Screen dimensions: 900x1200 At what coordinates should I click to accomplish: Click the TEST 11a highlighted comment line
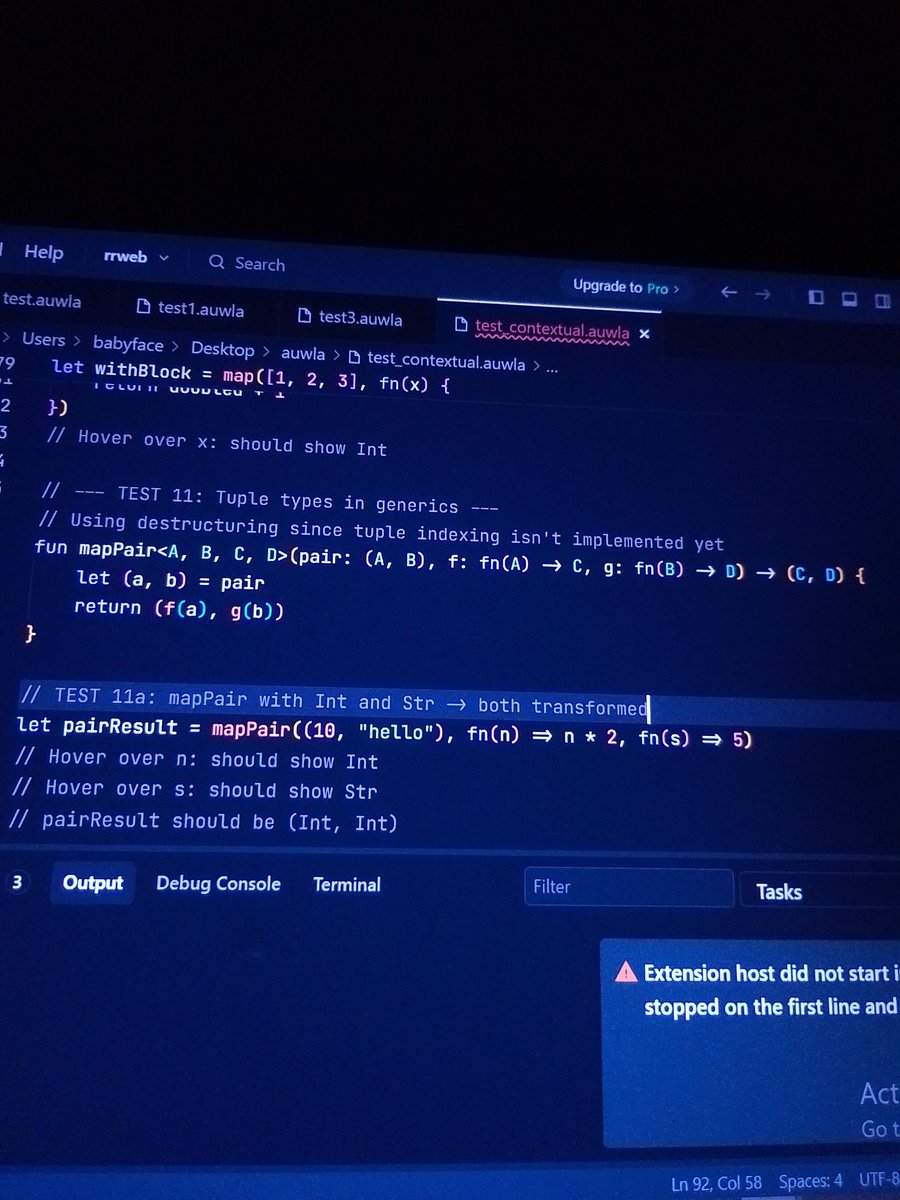335,702
